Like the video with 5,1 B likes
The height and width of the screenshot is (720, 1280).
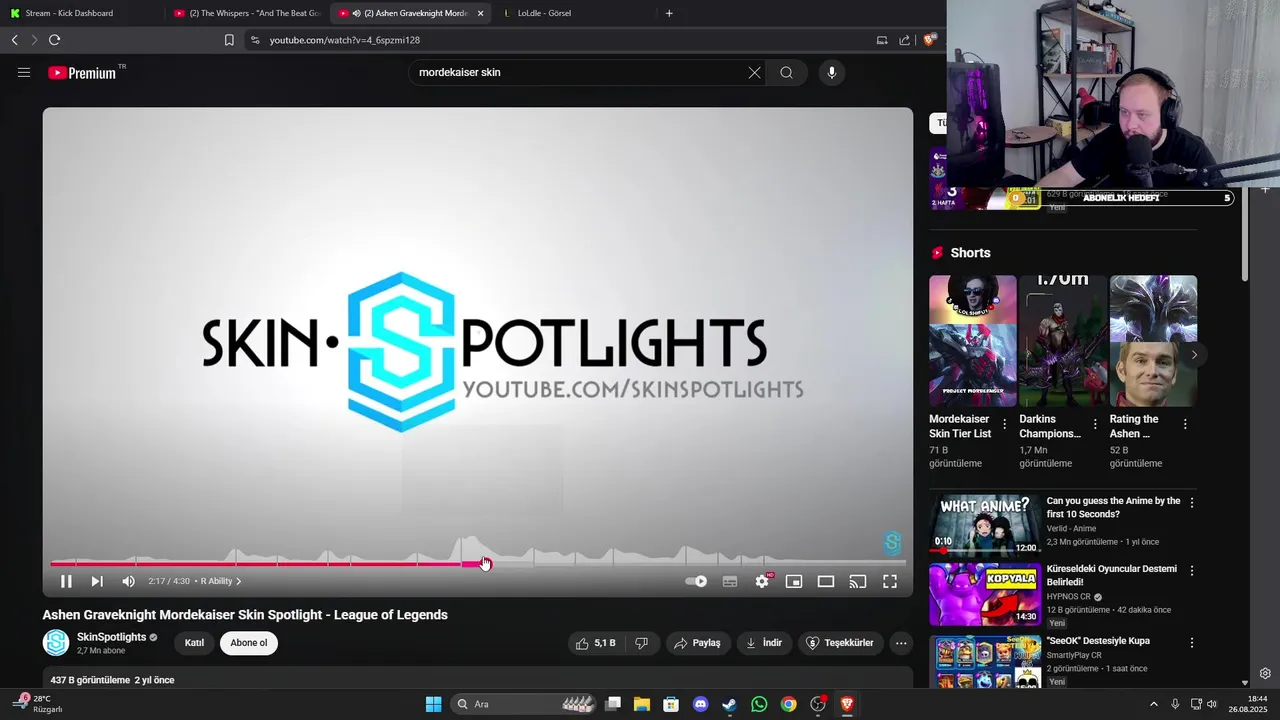596,643
